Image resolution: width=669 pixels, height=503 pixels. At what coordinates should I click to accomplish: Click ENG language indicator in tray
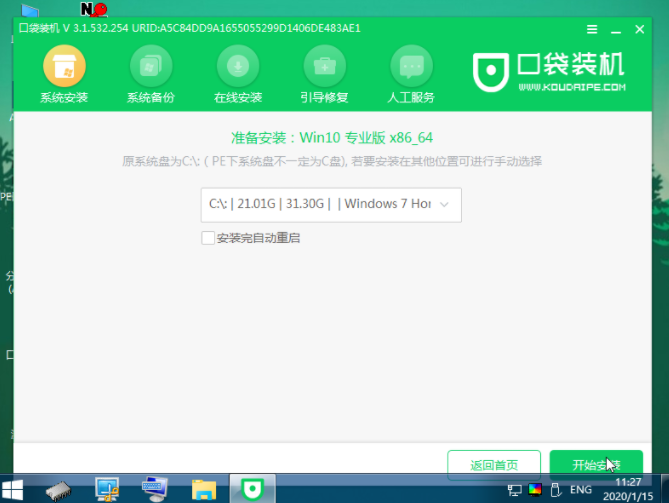point(581,490)
